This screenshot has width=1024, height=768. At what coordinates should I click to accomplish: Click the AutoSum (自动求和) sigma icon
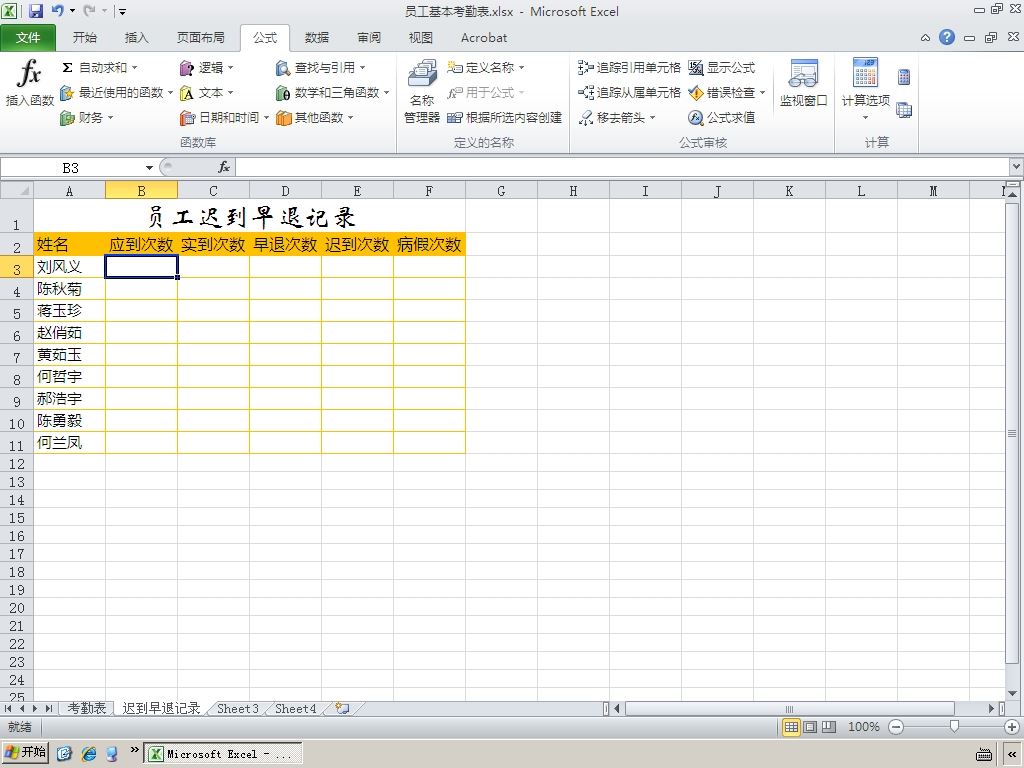pos(67,67)
